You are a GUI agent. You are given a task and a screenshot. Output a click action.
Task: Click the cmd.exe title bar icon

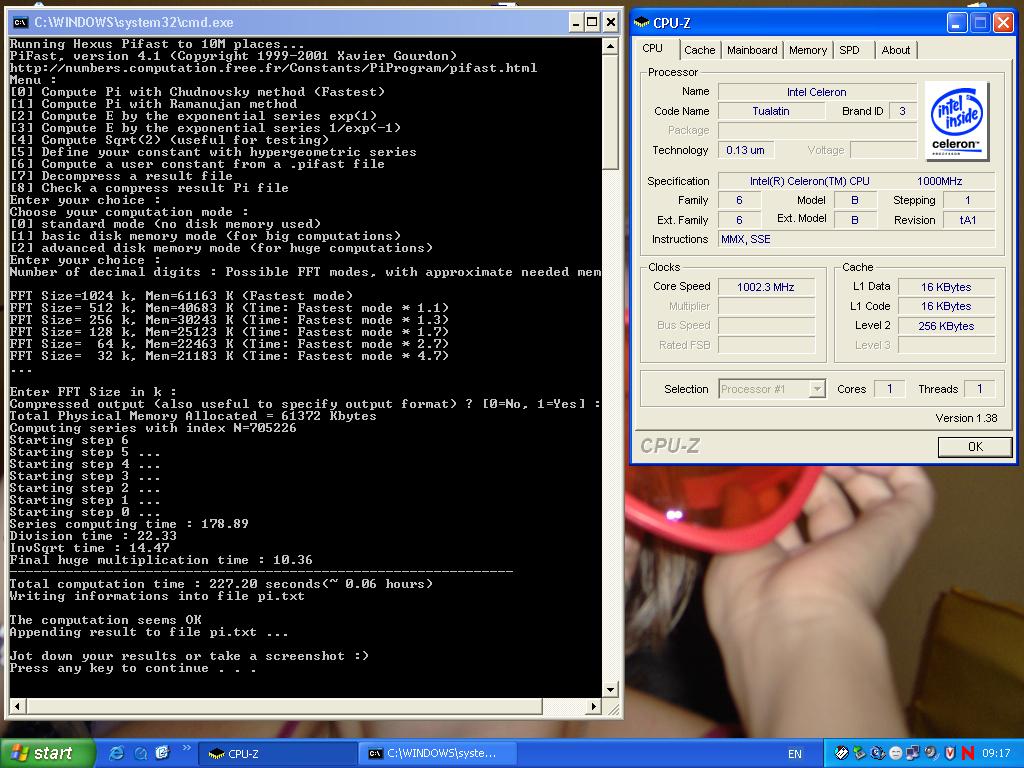[20, 23]
